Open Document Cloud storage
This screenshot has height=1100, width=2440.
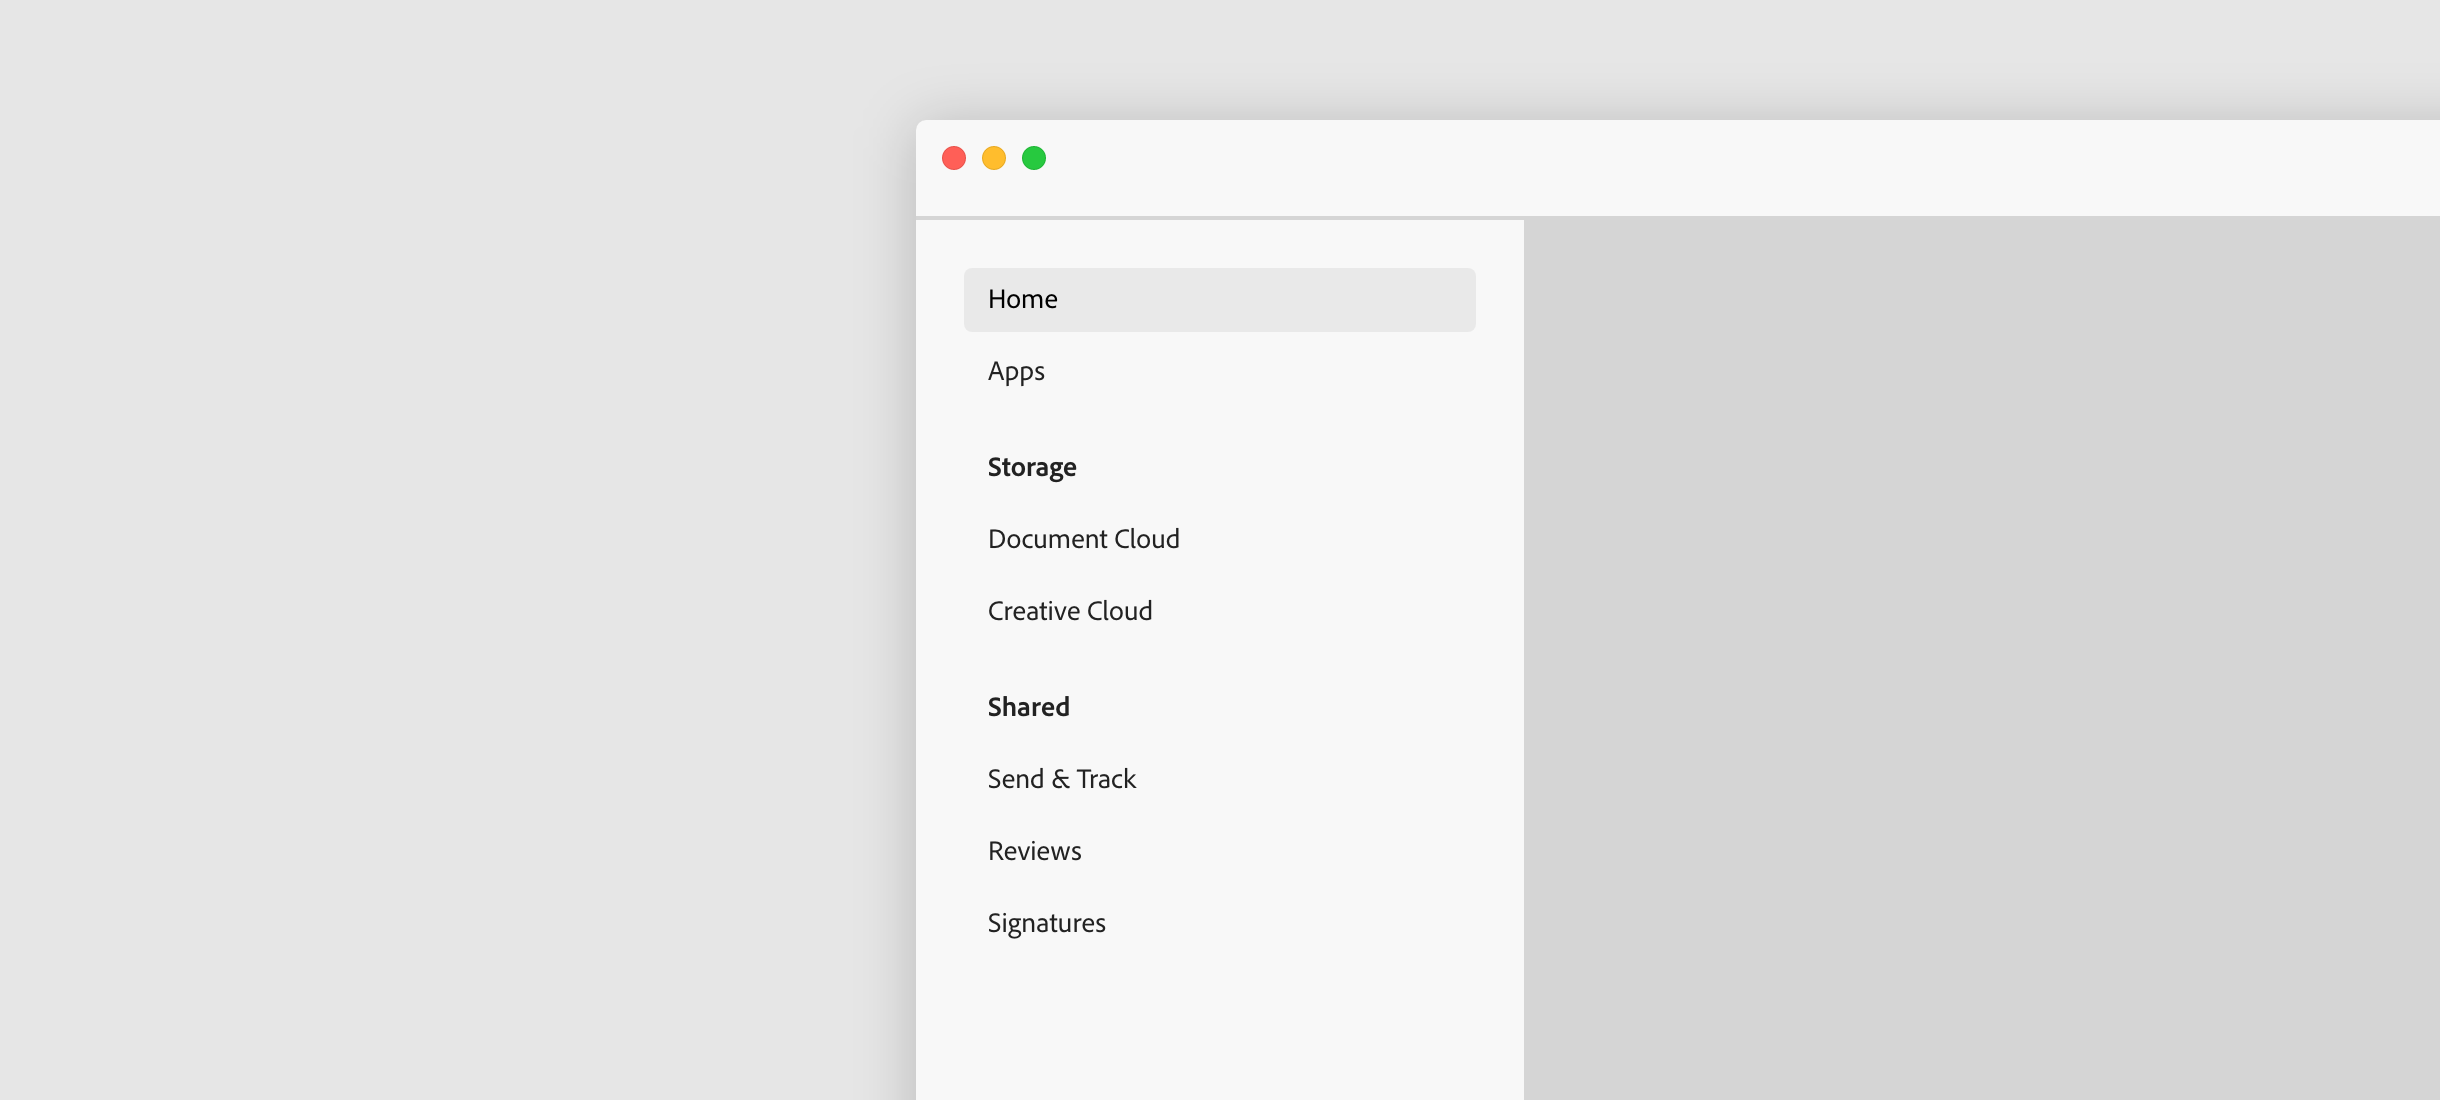coord(1083,539)
